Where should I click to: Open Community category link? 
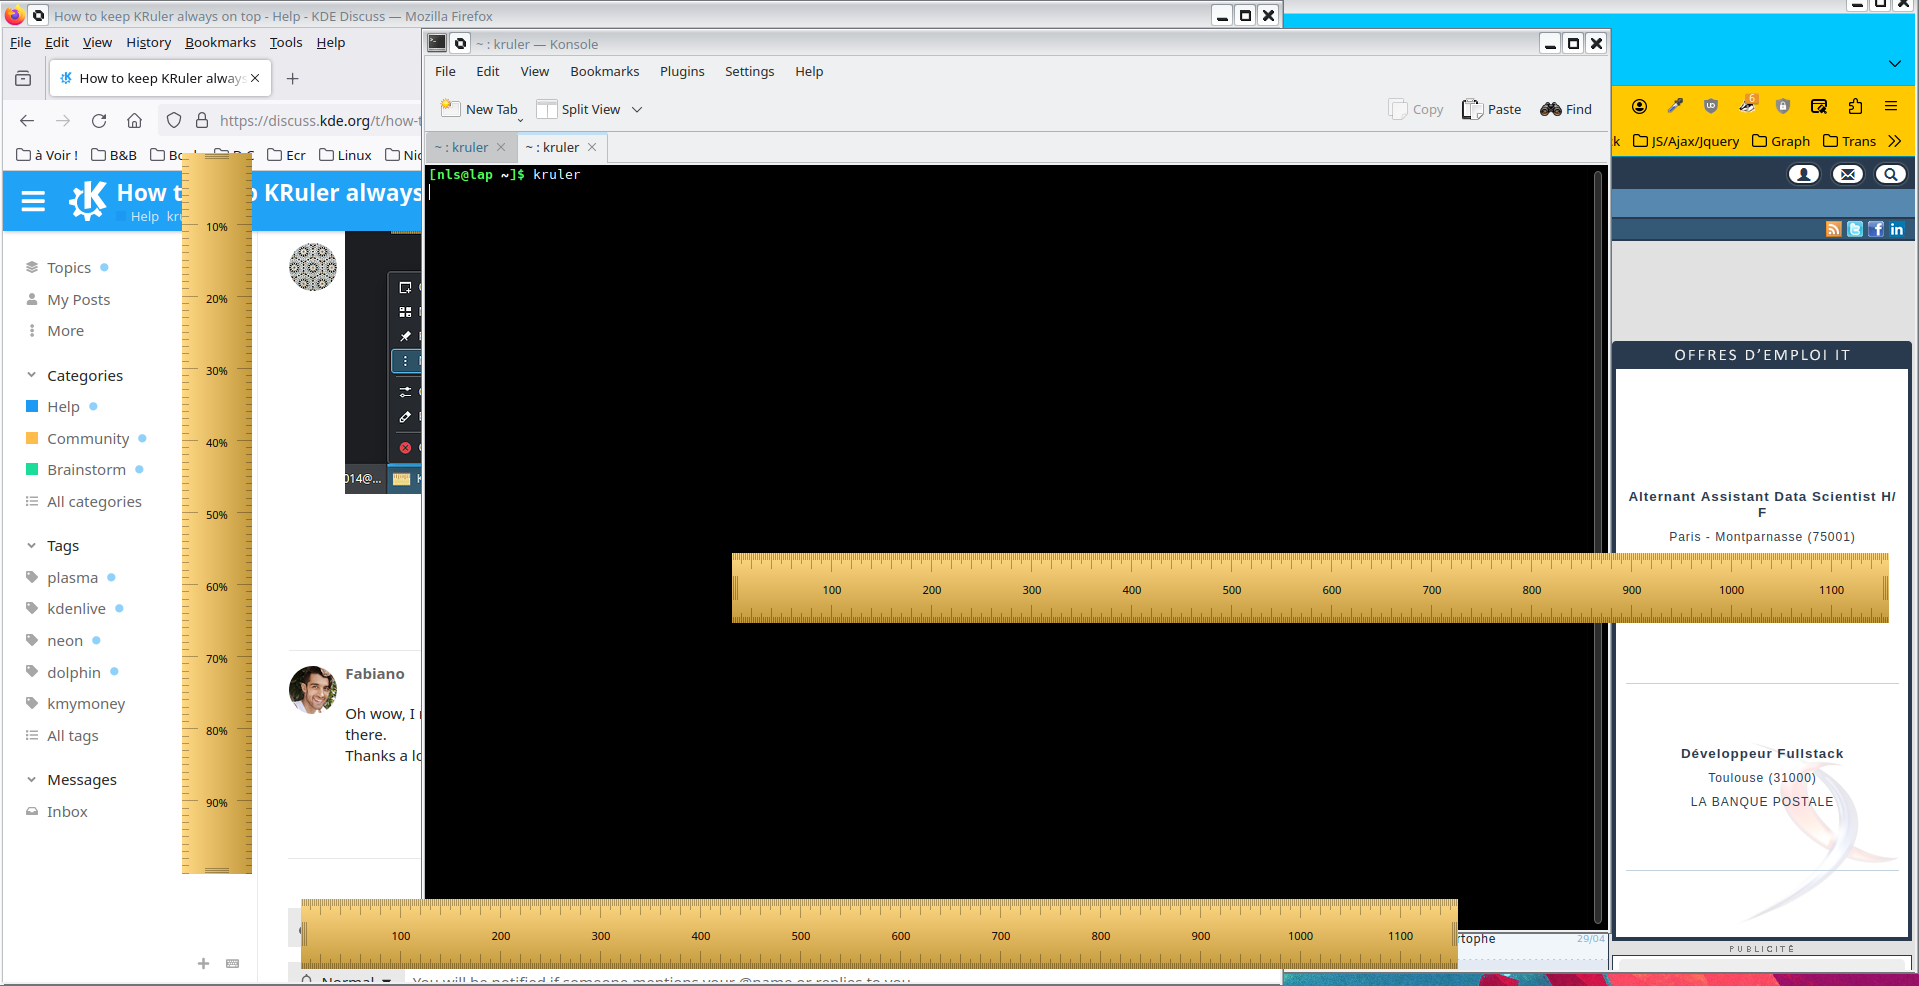(x=88, y=439)
